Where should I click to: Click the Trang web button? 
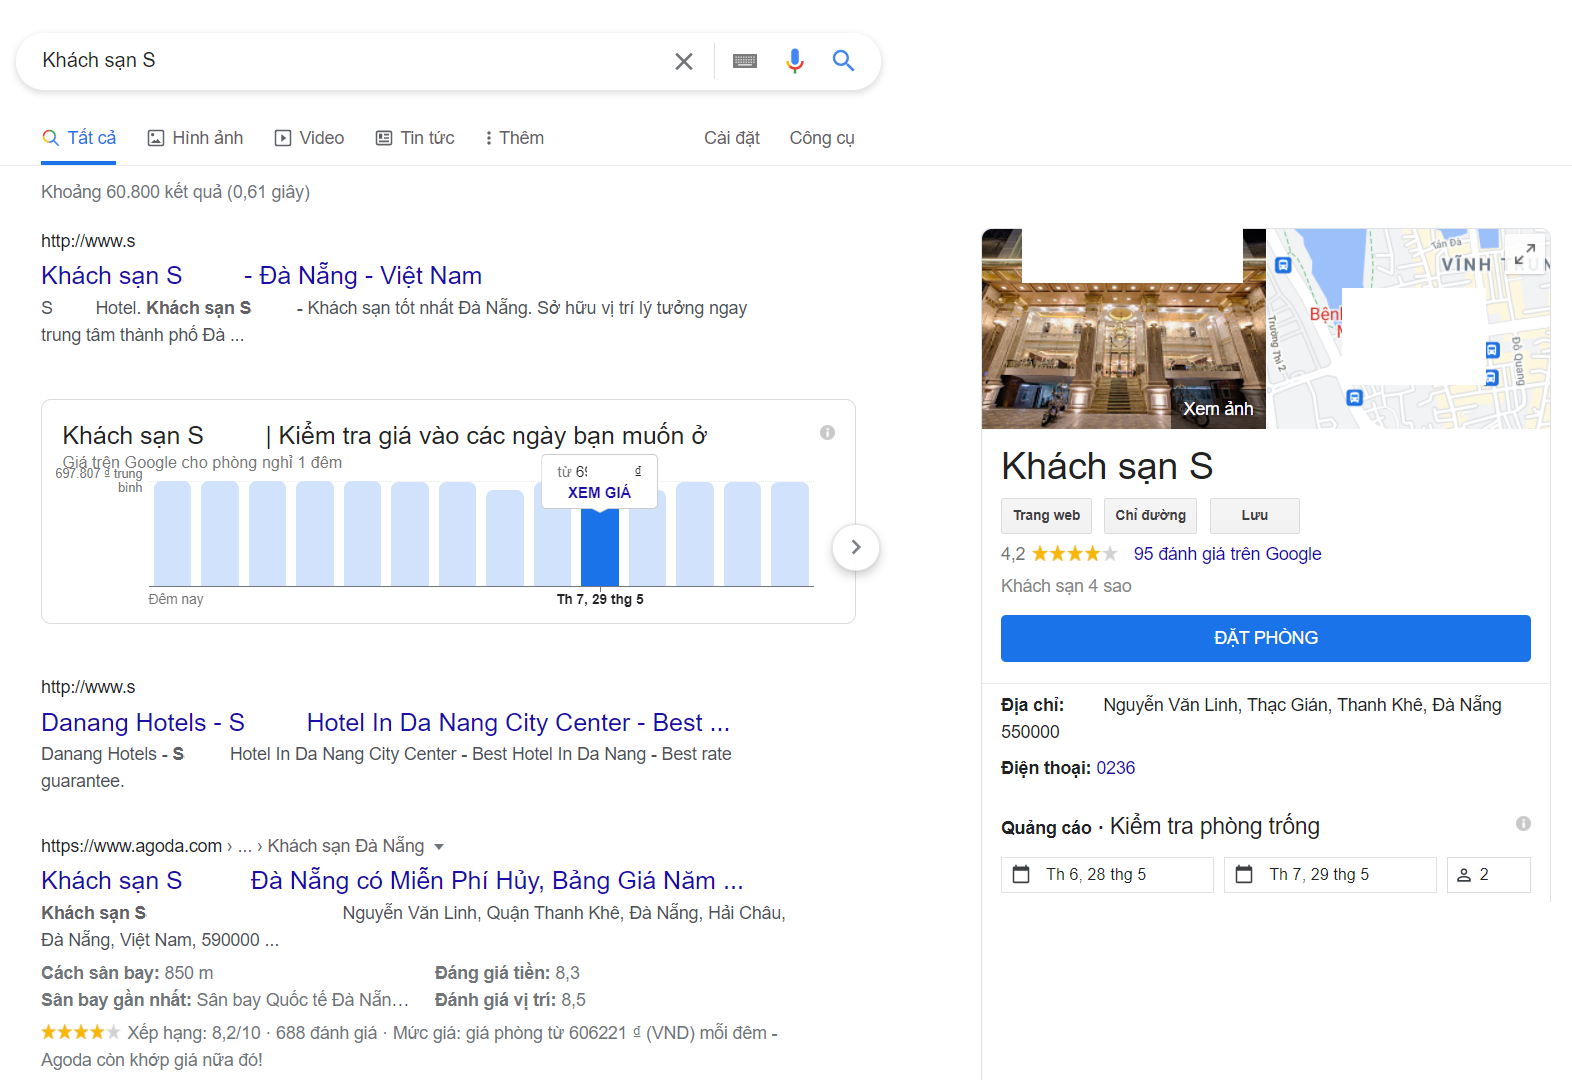[x=1046, y=516]
